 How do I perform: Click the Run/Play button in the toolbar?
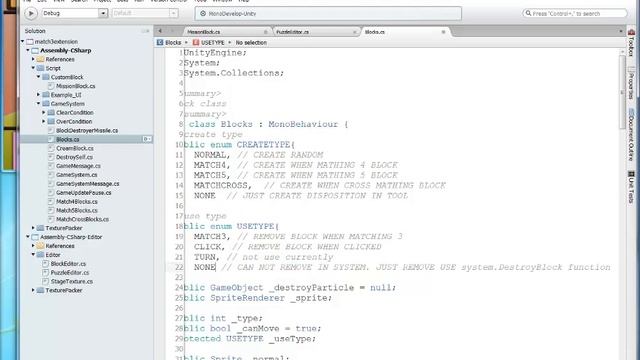click(31, 13)
